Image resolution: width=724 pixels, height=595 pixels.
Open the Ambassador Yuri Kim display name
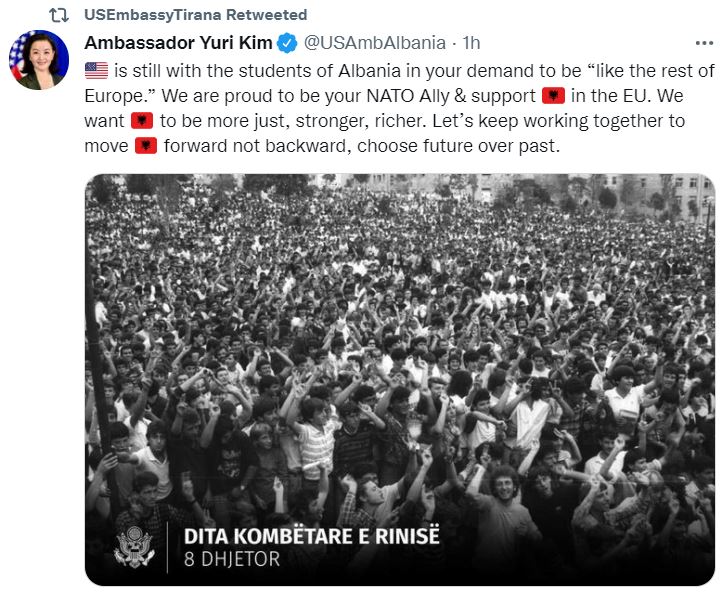click(178, 43)
